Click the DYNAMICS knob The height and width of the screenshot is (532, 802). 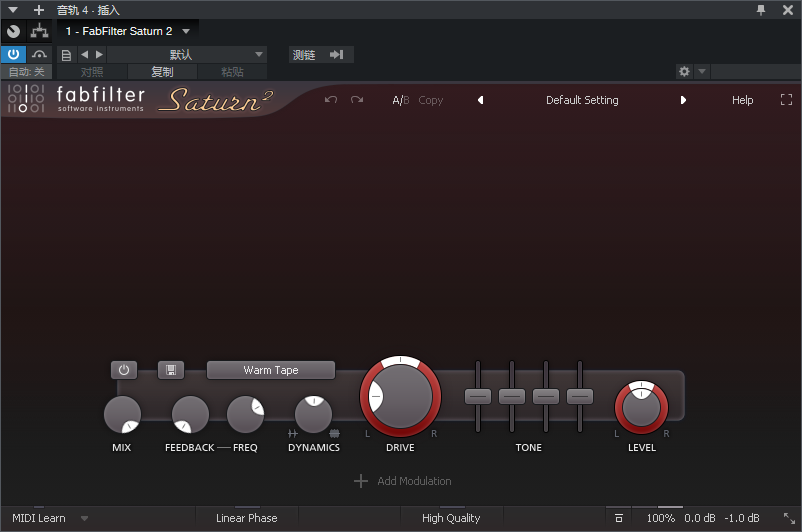click(314, 415)
